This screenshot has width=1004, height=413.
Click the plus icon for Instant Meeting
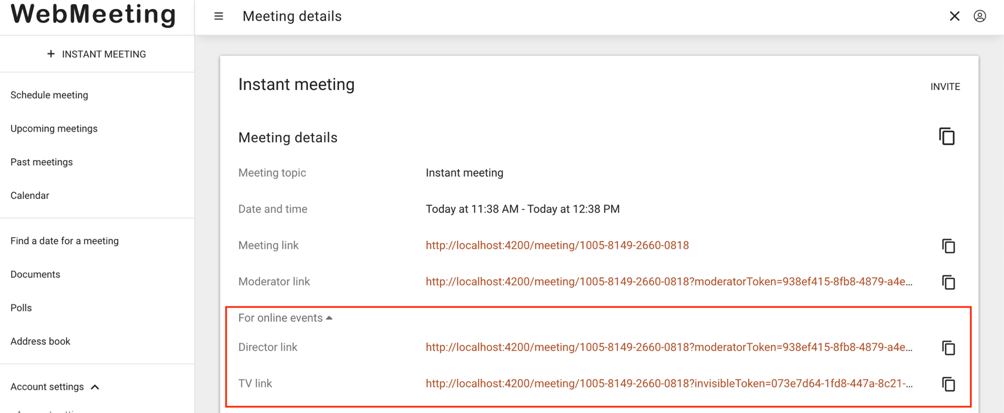51,54
